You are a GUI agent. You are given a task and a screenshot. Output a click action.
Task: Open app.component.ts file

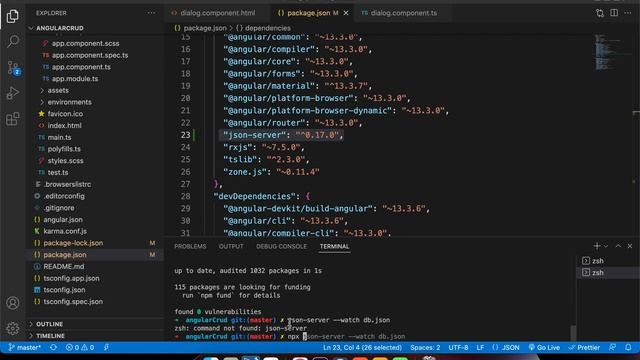tap(81, 67)
